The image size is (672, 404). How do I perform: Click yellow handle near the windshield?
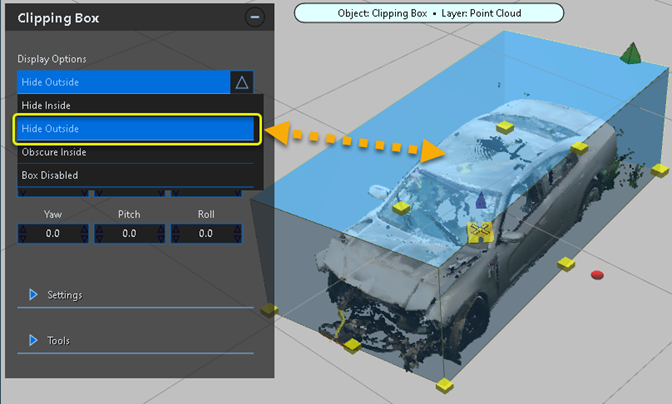click(401, 208)
